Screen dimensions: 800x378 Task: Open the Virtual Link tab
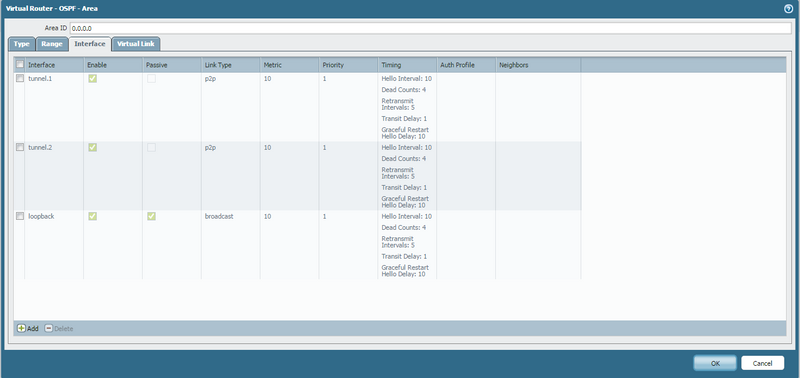click(x=136, y=44)
